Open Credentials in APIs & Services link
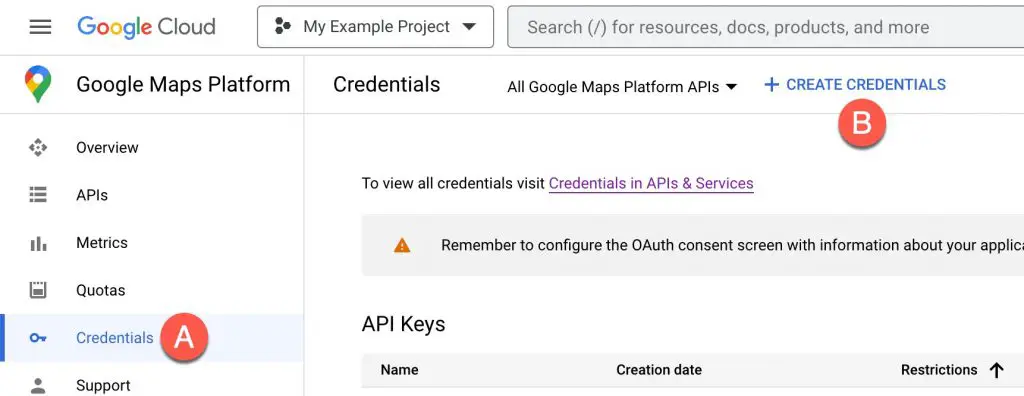1024x396 pixels. click(x=651, y=184)
